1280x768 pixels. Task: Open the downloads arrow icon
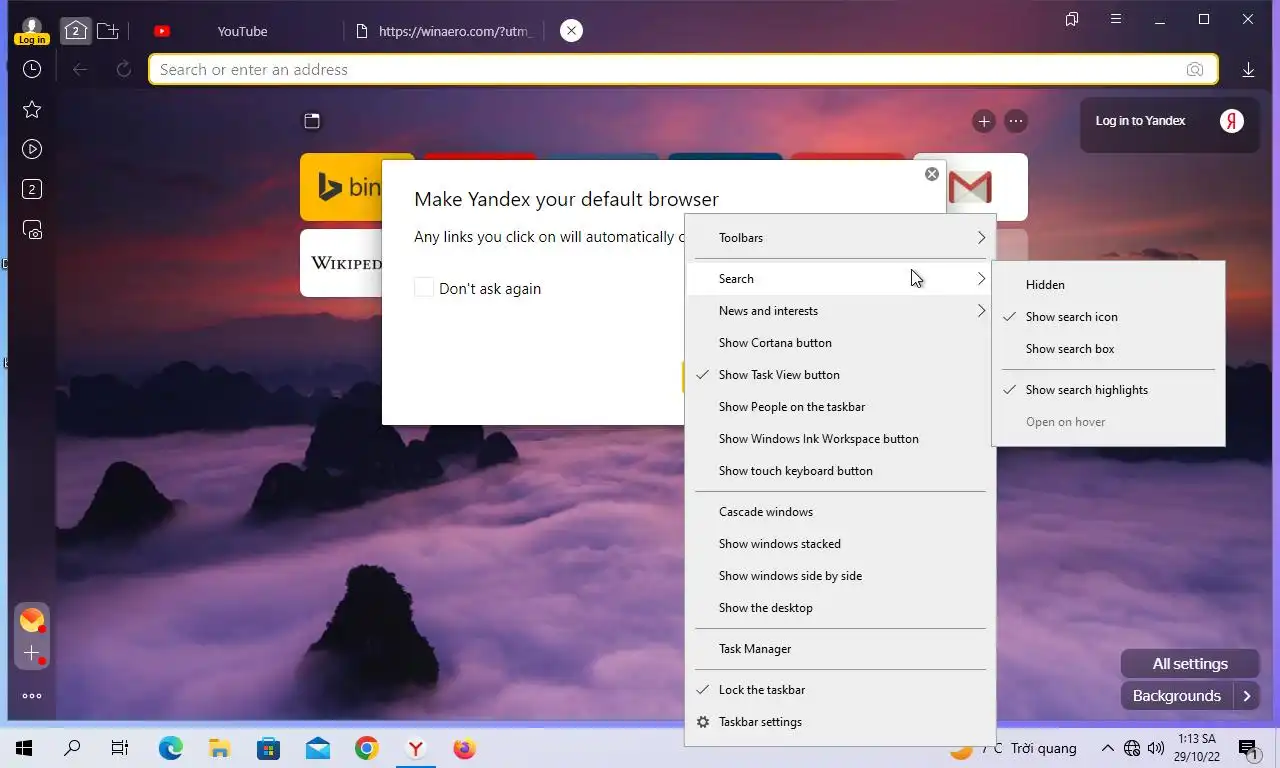point(1248,69)
